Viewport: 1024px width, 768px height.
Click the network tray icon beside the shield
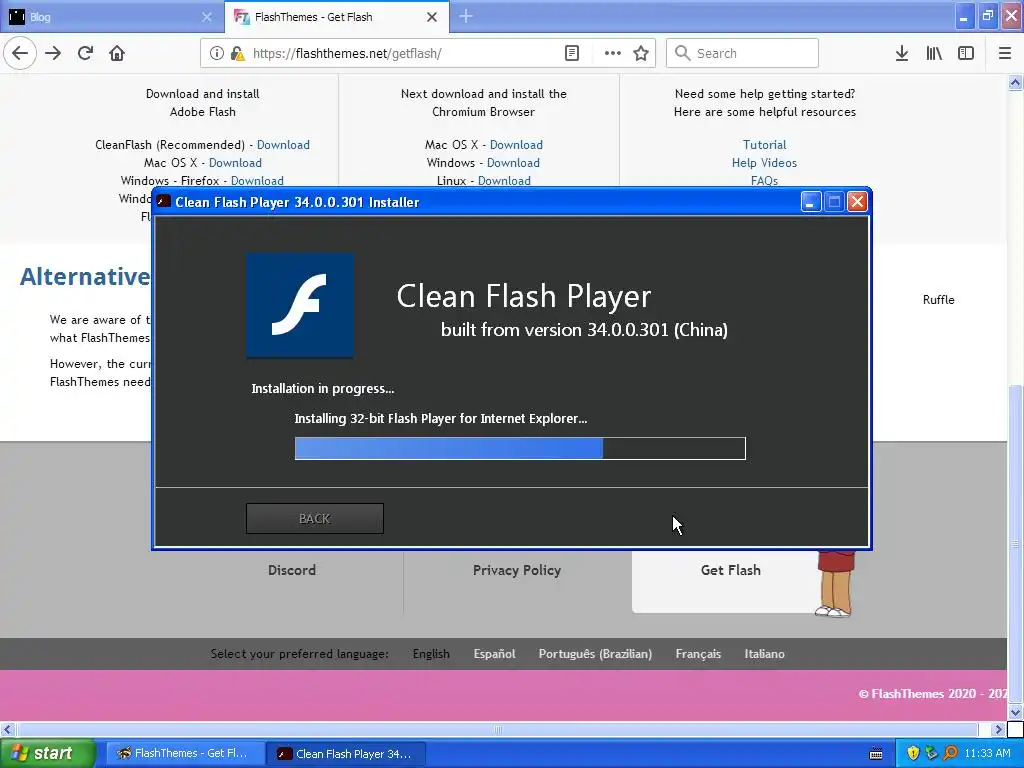931,753
